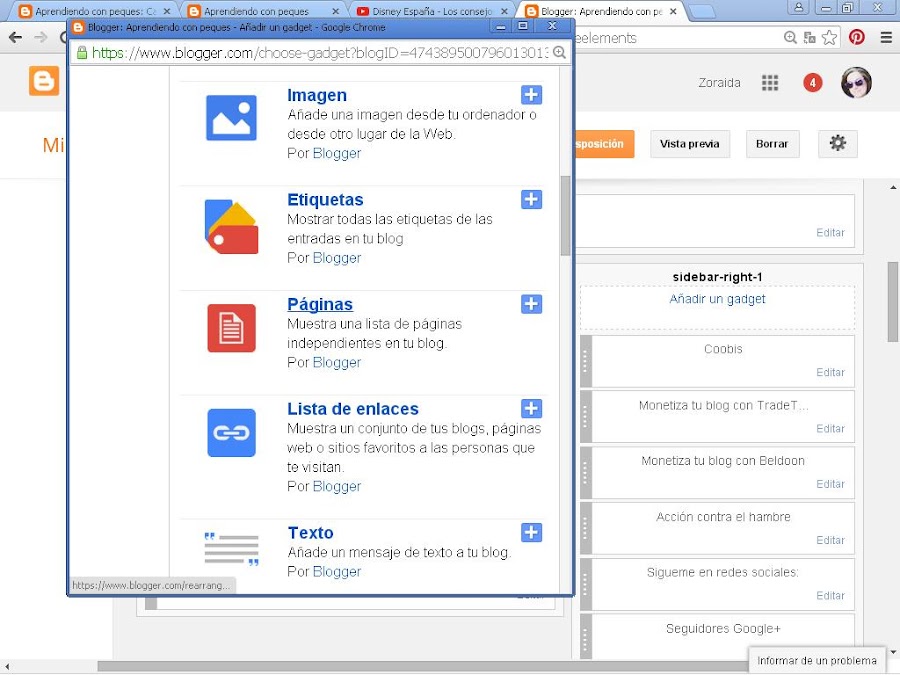Click the Zoraida account name
Image resolution: width=900 pixels, height=675 pixels.
(x=719, y=83)
